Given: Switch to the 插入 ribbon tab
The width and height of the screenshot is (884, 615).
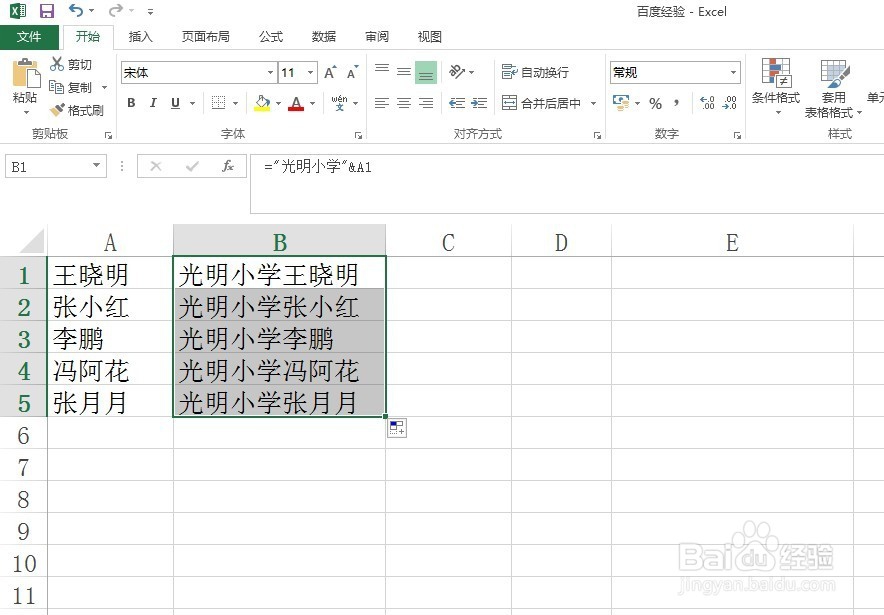Looking at the screenshot, I should point(139,36).
